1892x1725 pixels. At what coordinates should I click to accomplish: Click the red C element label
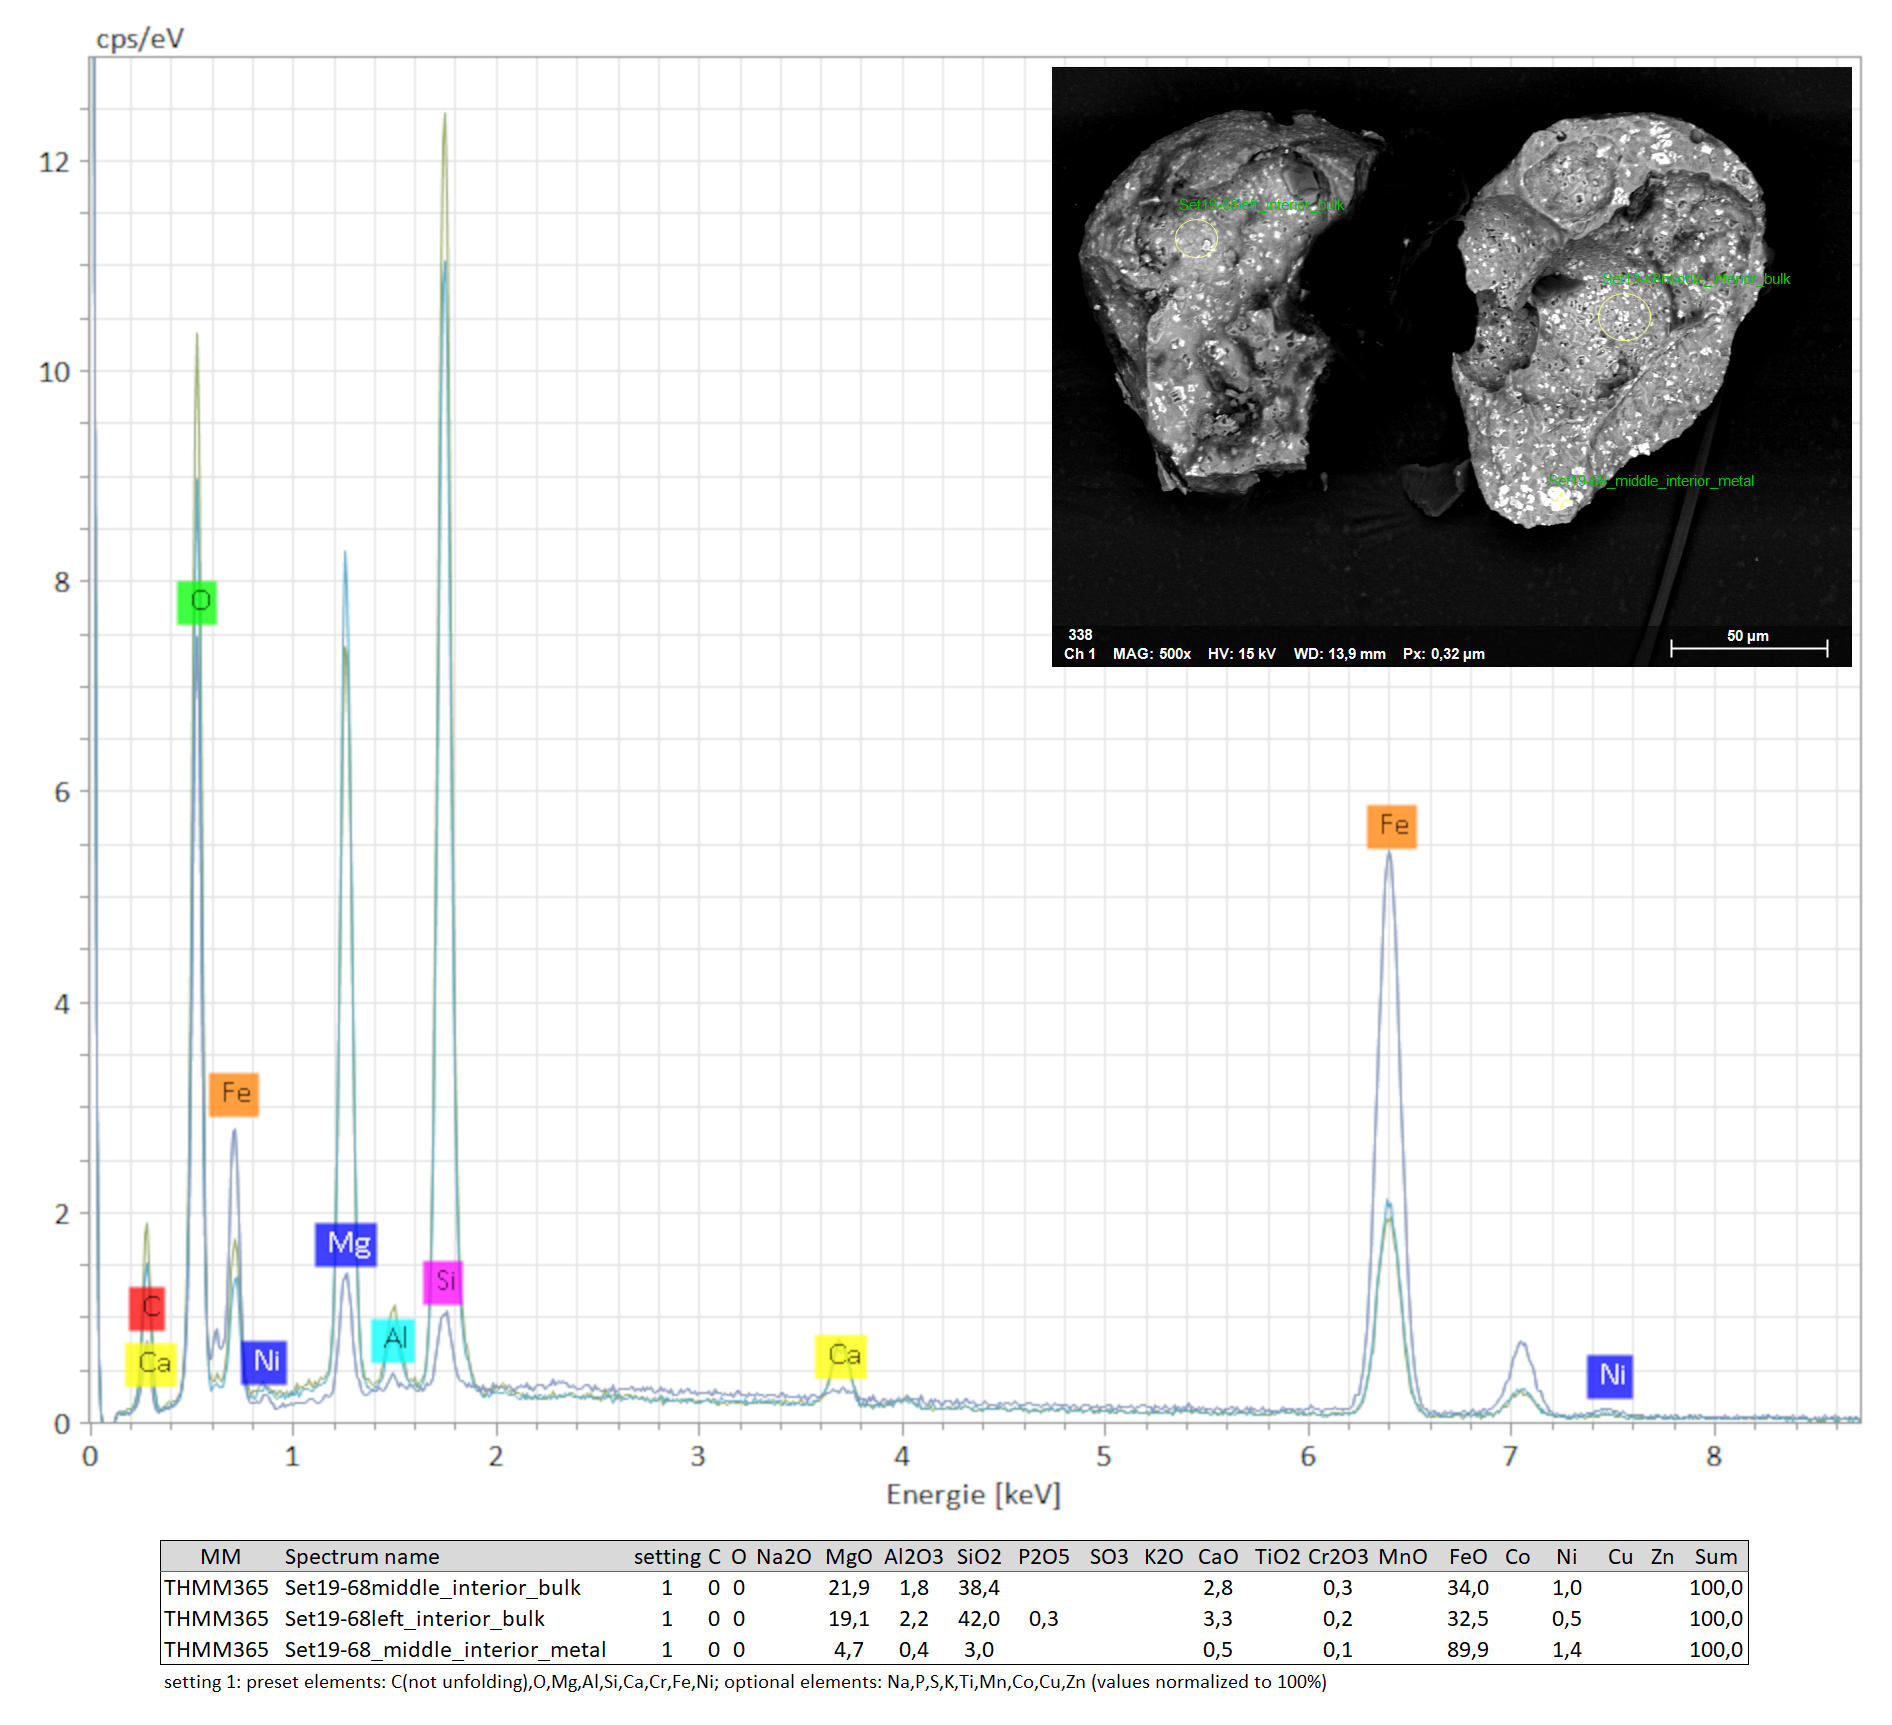[x=147, y=1307]
